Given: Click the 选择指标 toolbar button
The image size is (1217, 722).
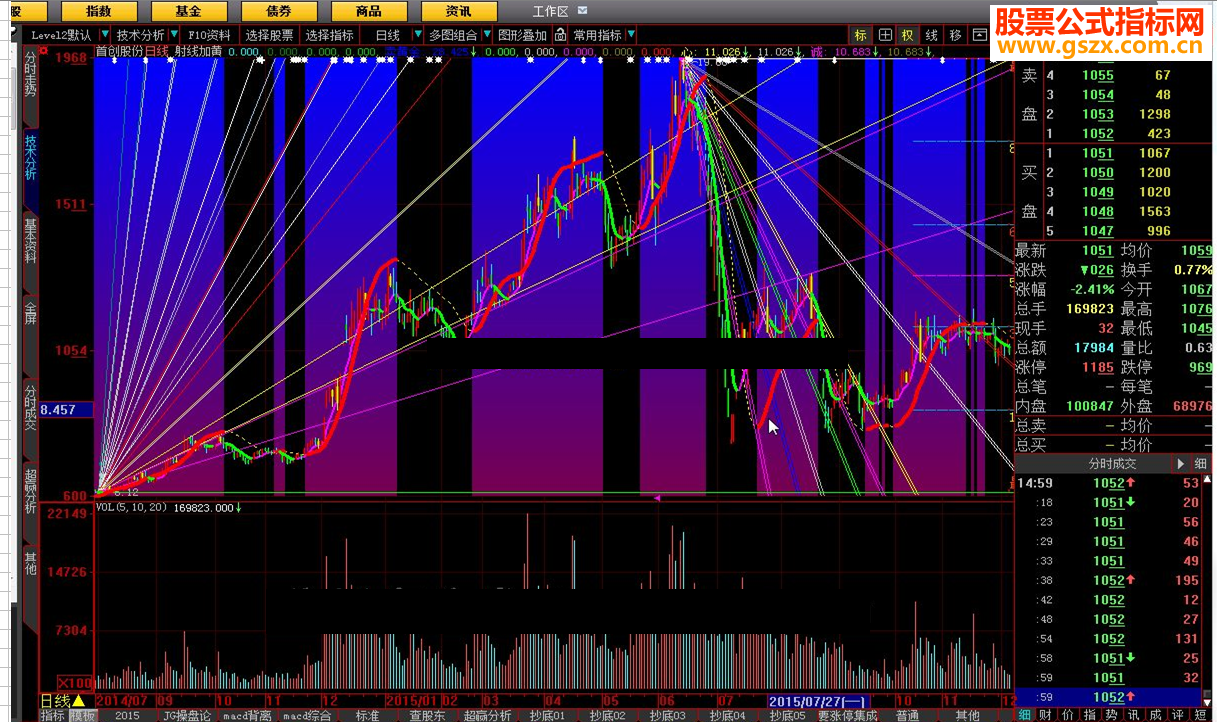Looking at the screenshot, I should 330,35.
